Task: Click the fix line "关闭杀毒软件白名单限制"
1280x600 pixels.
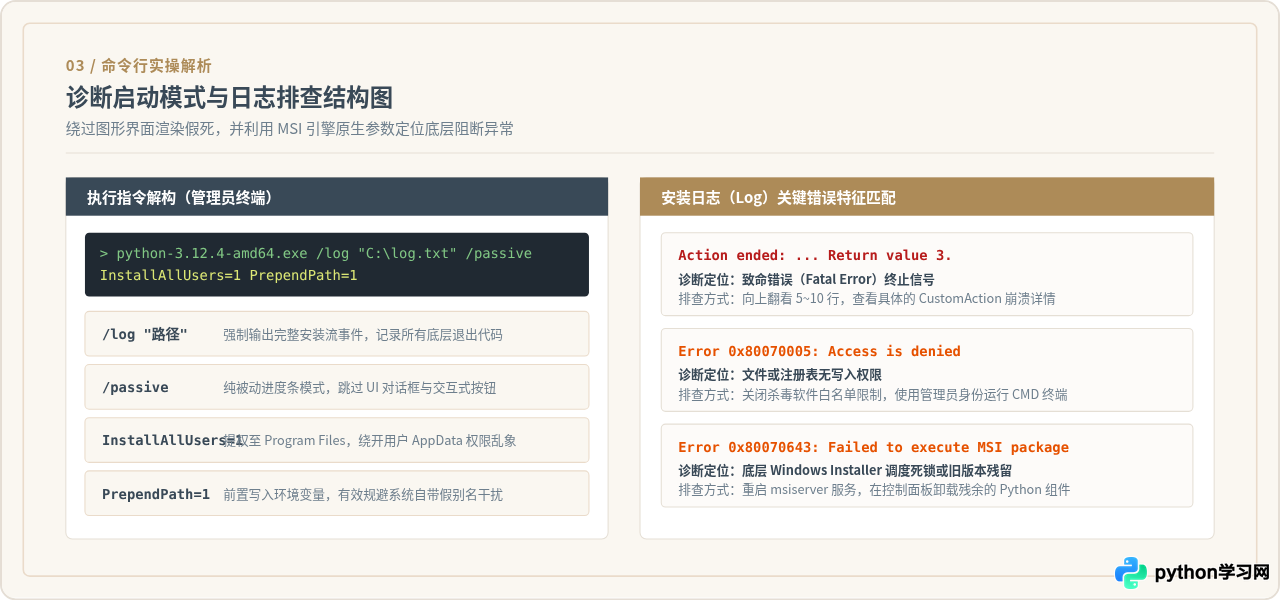Action: [x=873, y=394]
